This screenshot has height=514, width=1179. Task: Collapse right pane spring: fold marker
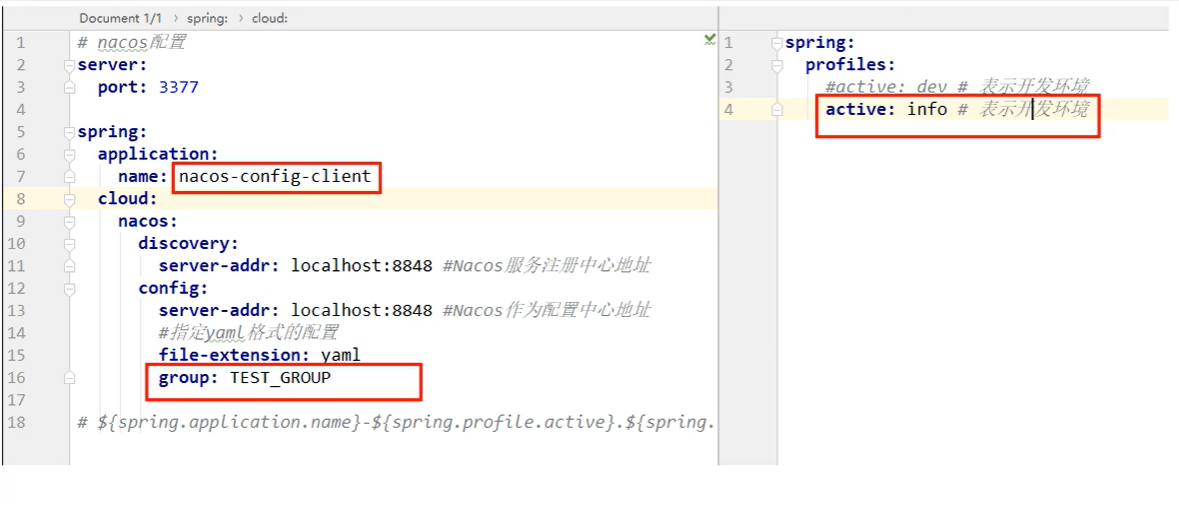tap(777, 44)
